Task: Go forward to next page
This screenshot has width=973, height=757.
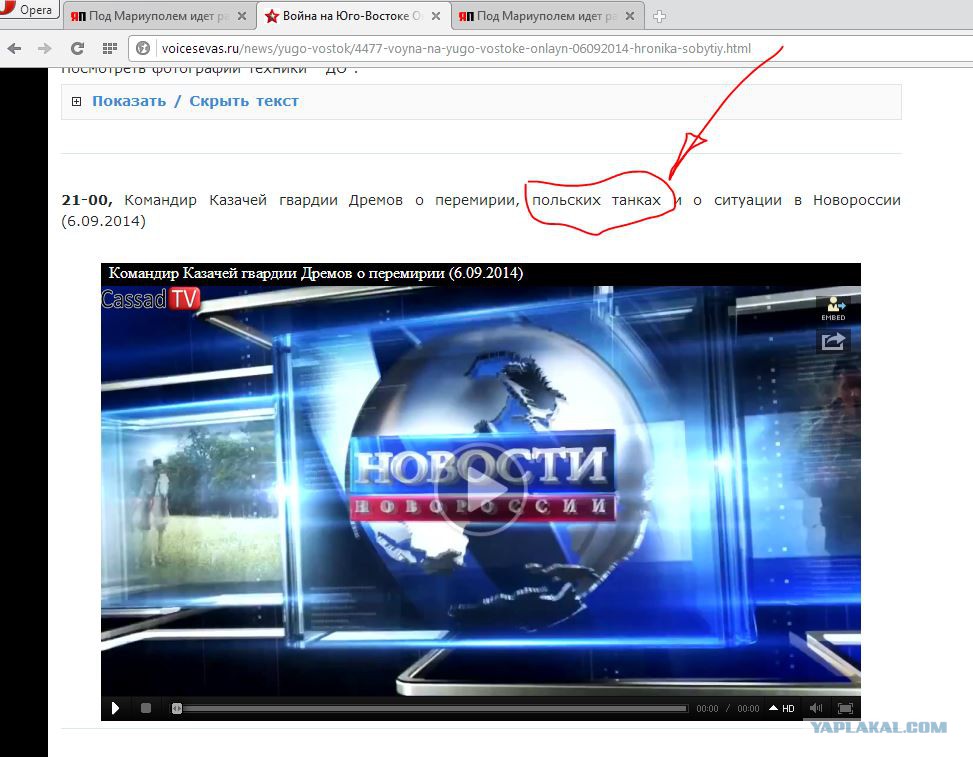Action: (45, 48)
